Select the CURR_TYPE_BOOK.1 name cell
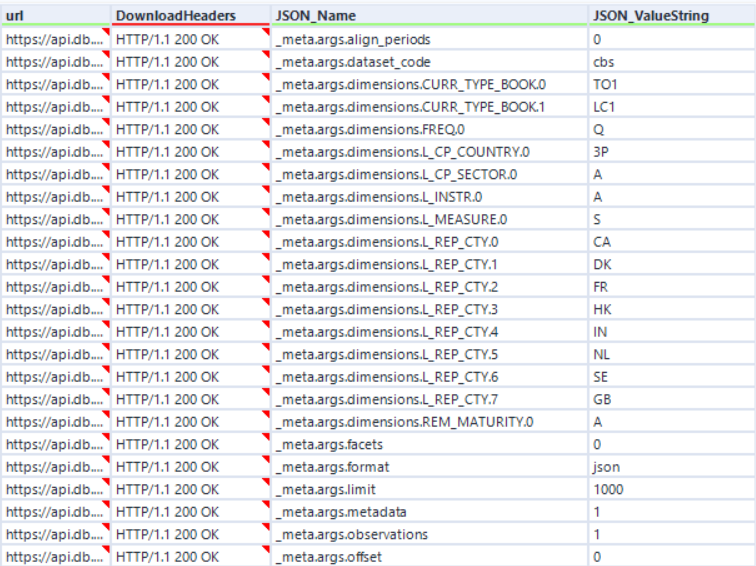Screen dimensions: 756x566 point(429,107)
